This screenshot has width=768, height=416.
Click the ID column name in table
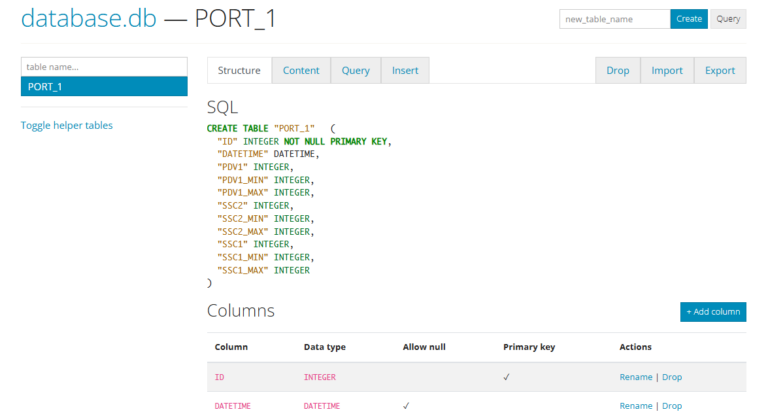click(220, 377)
